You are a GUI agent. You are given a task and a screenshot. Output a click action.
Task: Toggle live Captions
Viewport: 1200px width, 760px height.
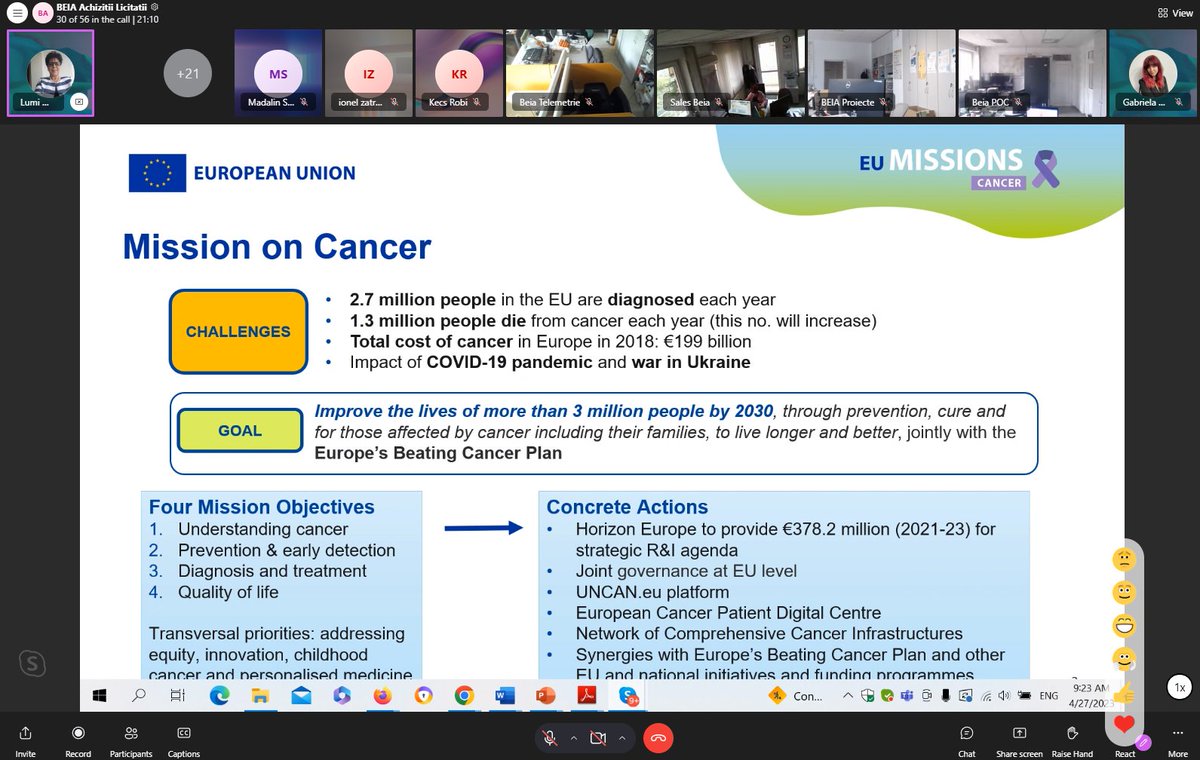tap(184, 740)
